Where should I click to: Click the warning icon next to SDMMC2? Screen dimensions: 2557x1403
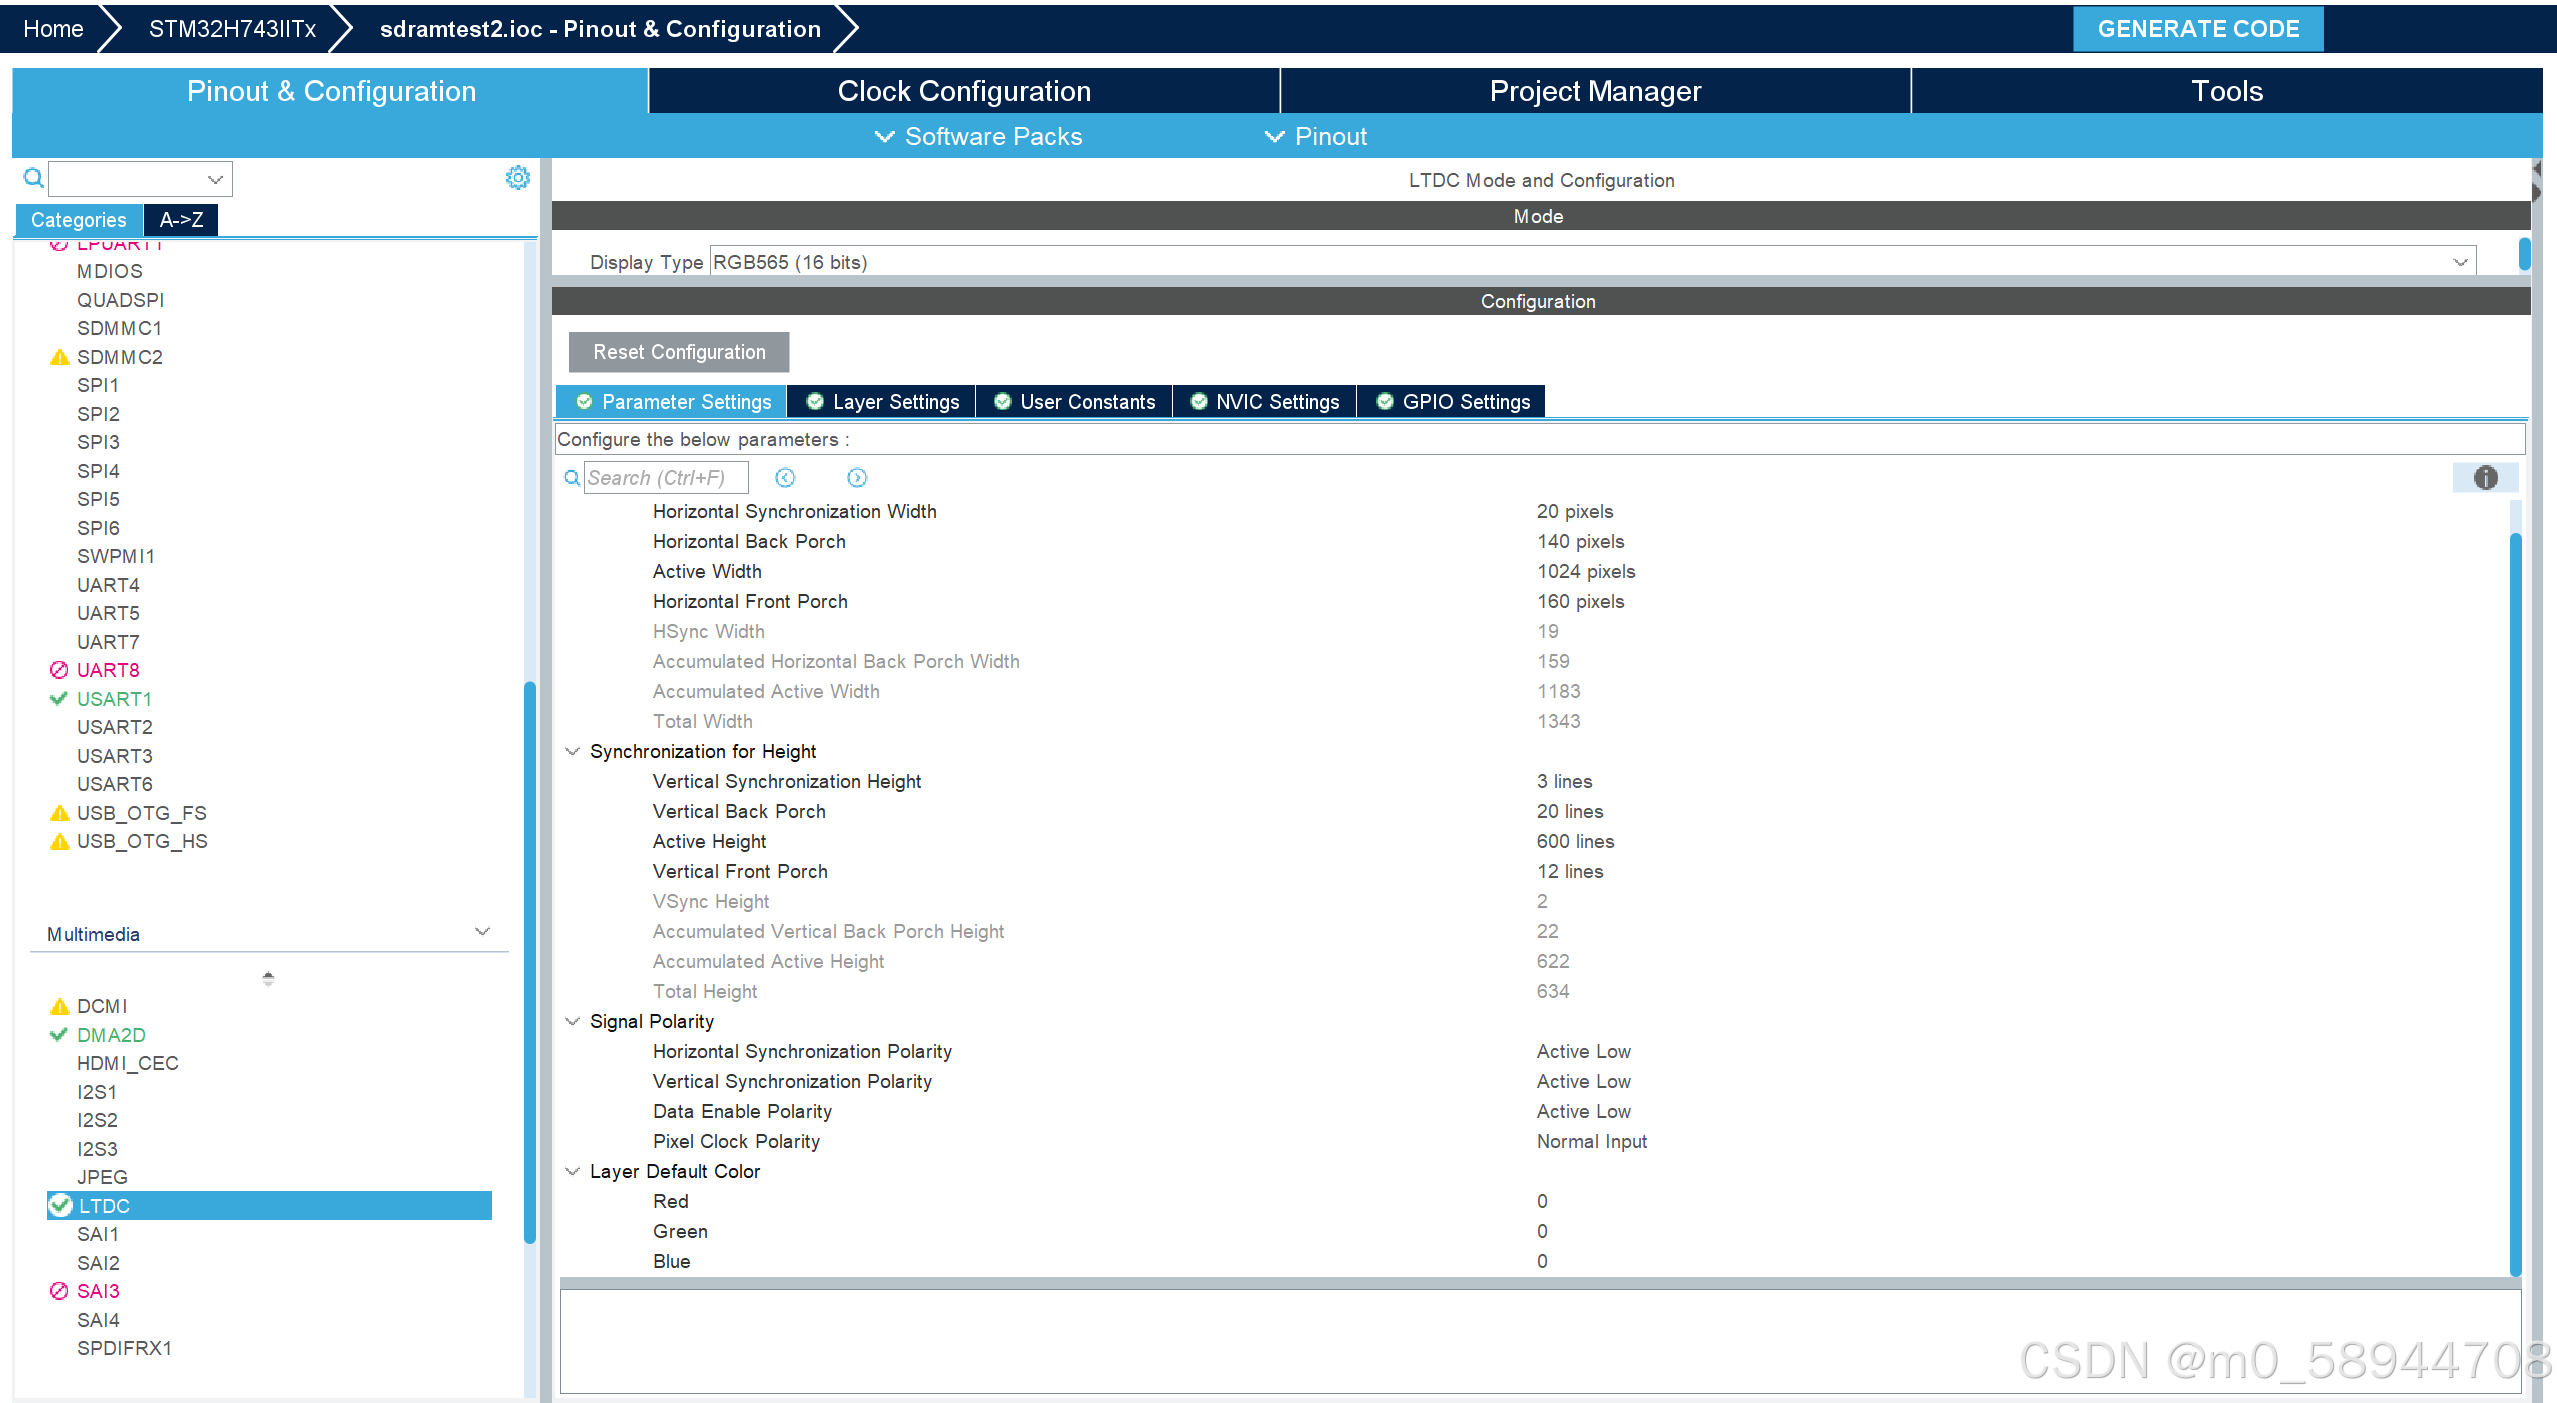coord(59,357)
